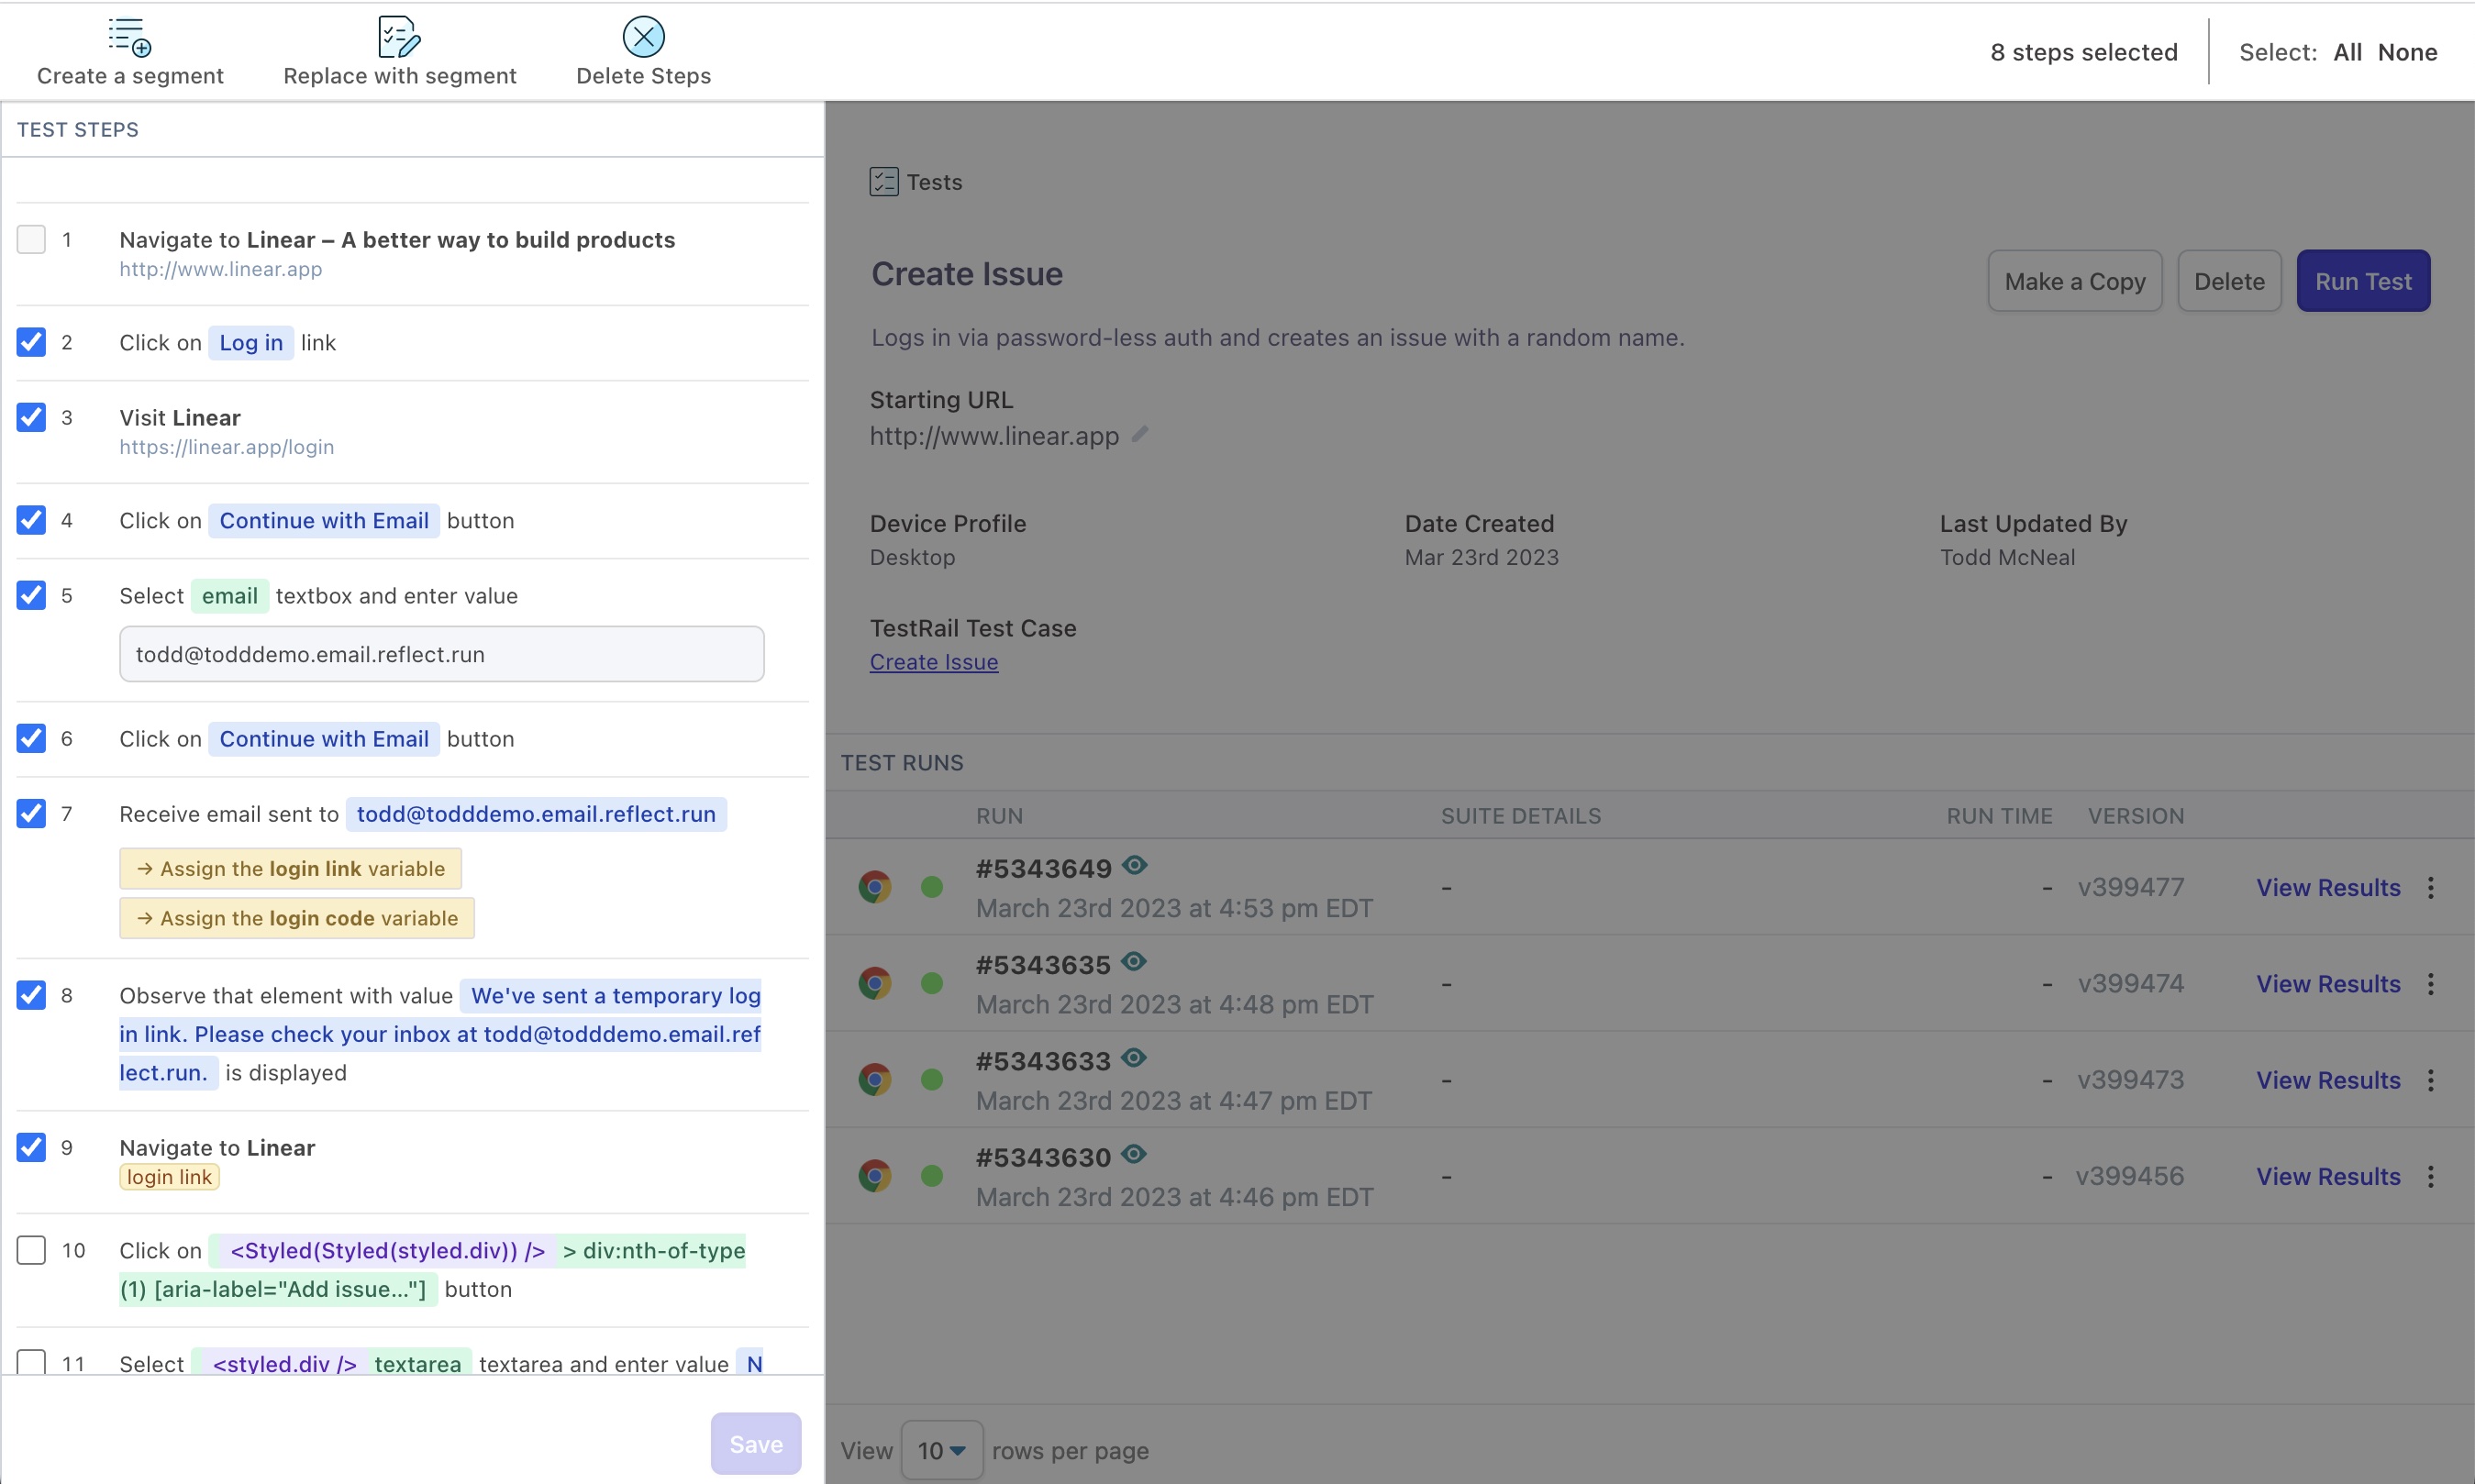Open rows per page dropdown

[941, 1450]
